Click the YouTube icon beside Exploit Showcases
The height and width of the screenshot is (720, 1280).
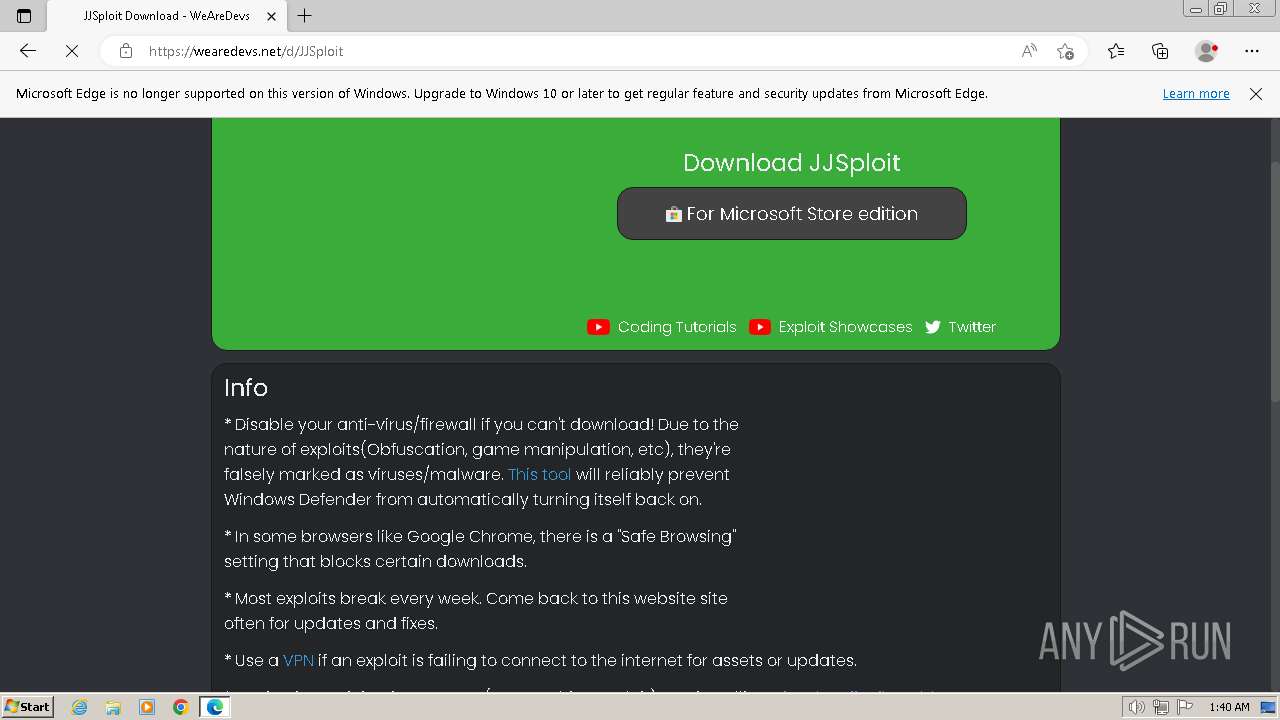coord(760,327)
